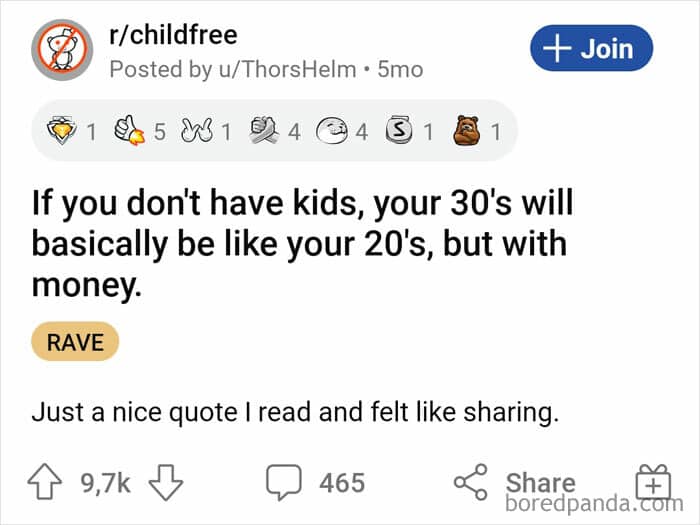View the 465 comments count
The height and width of the screenshot is (525, 700).
342,483
